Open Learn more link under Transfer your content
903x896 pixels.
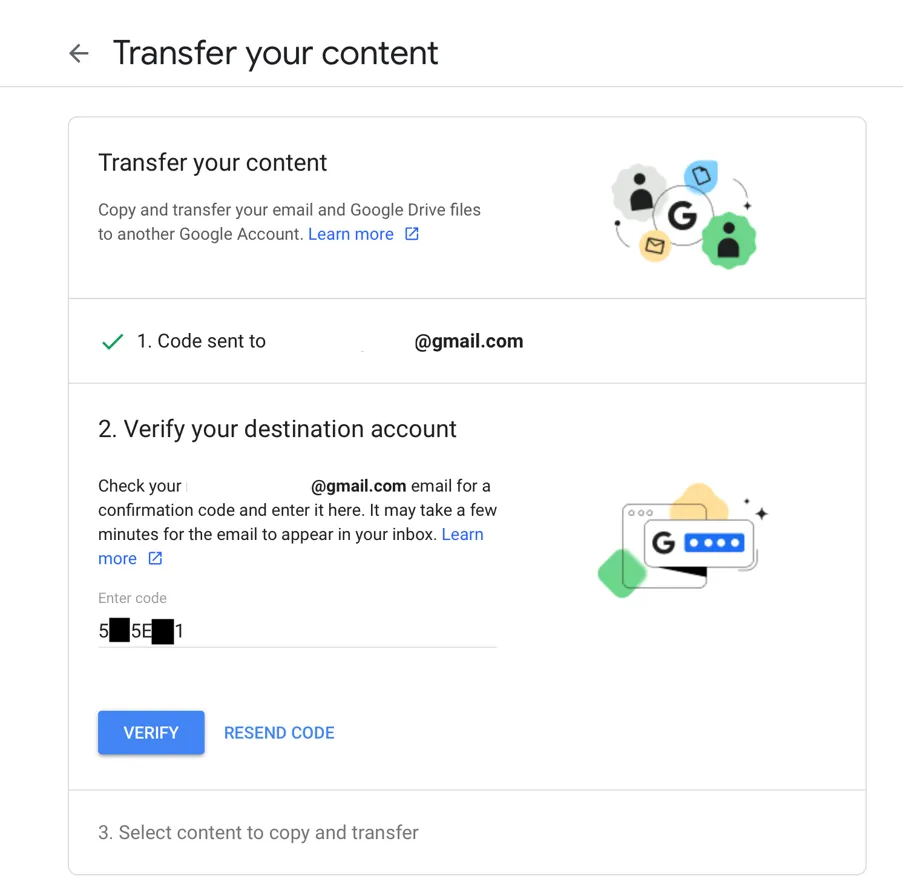[x=351, y=234]
